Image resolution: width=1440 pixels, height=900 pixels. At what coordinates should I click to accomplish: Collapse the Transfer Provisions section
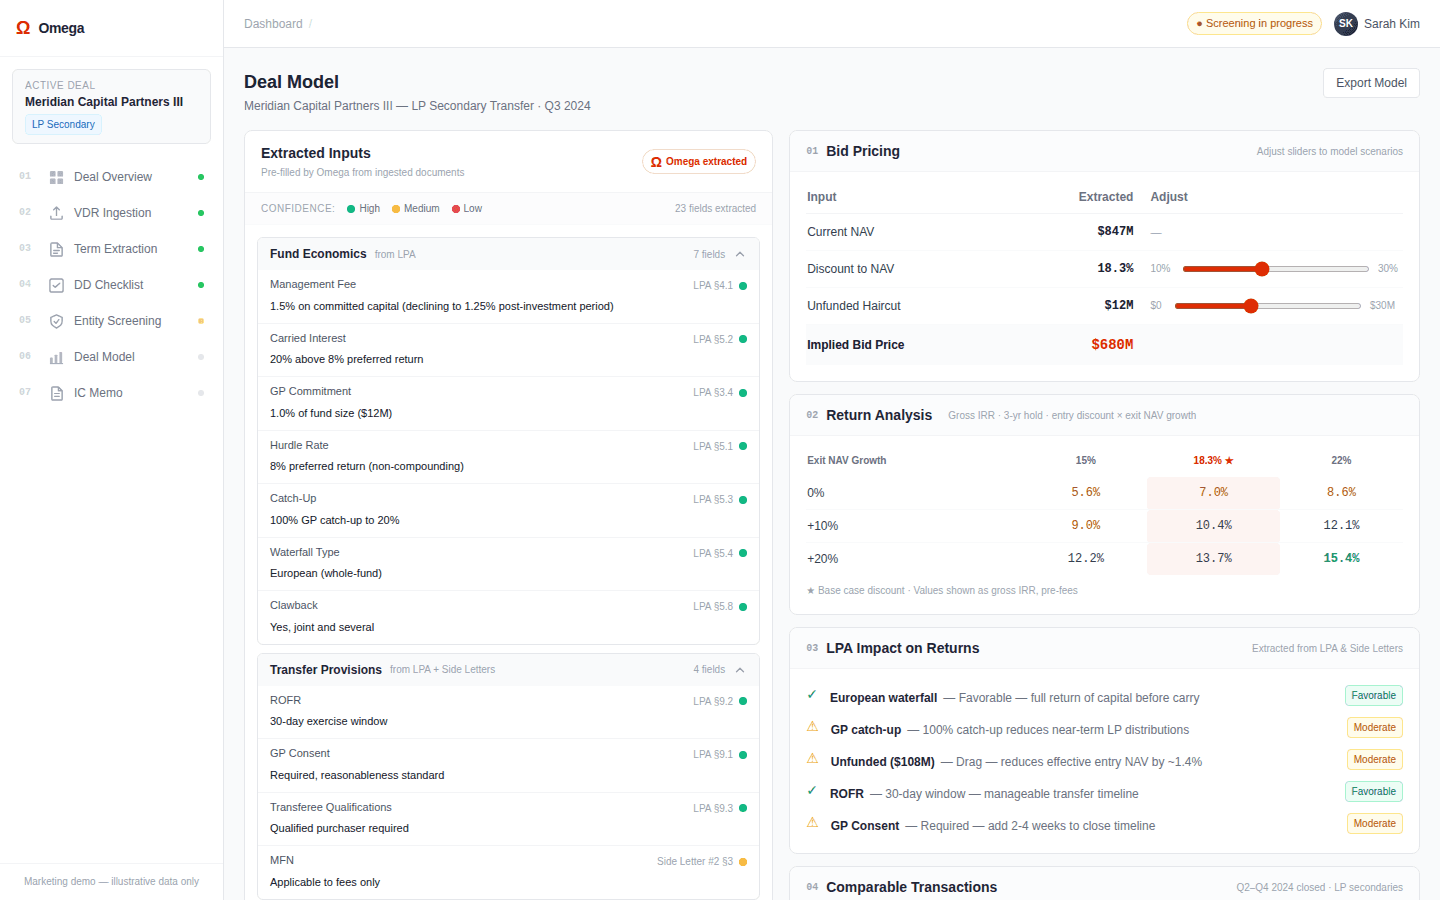click(x=740, y=670)
